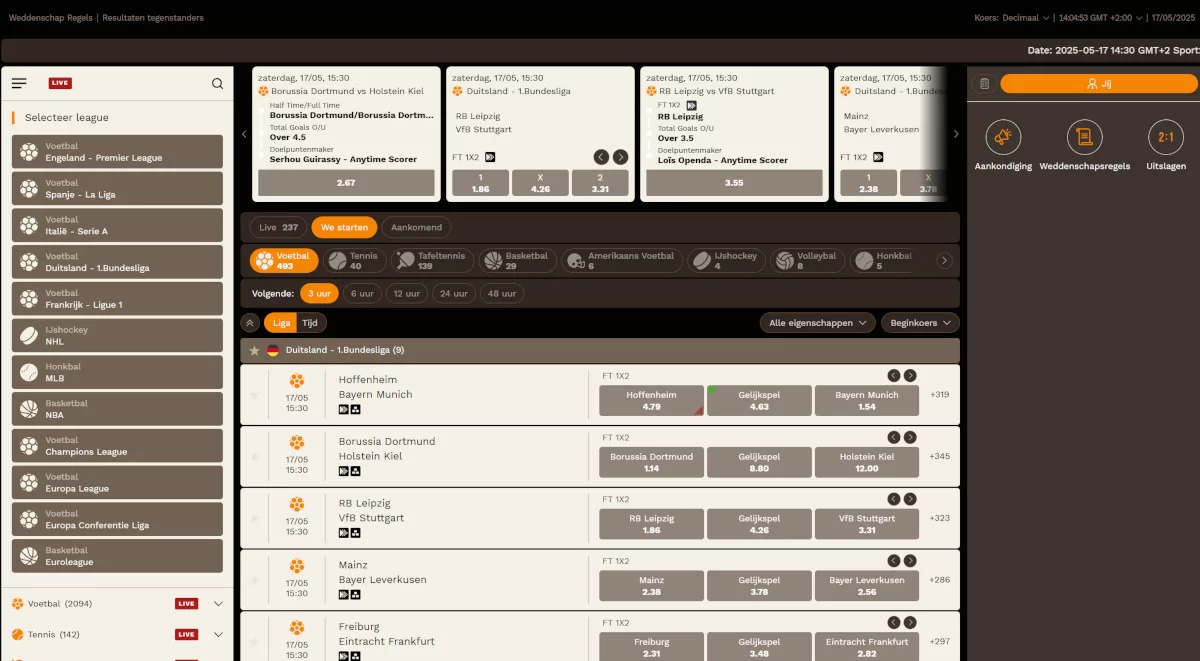Set time filter to 24 uur
Image resolution: width=1200 pixels, height=661 pixels.
tap(454, 294)
